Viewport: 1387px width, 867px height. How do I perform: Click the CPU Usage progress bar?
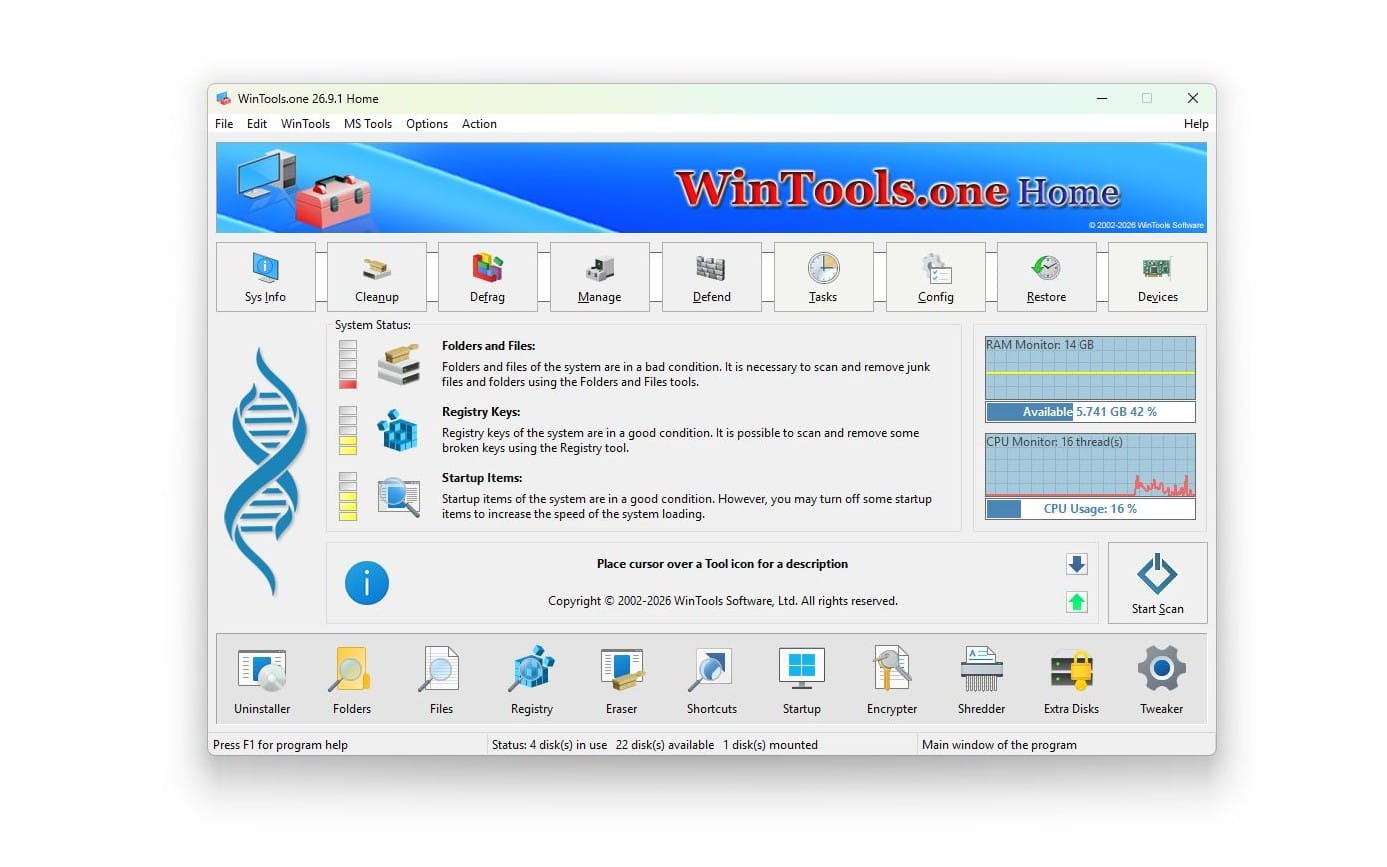click(1090, 509)
